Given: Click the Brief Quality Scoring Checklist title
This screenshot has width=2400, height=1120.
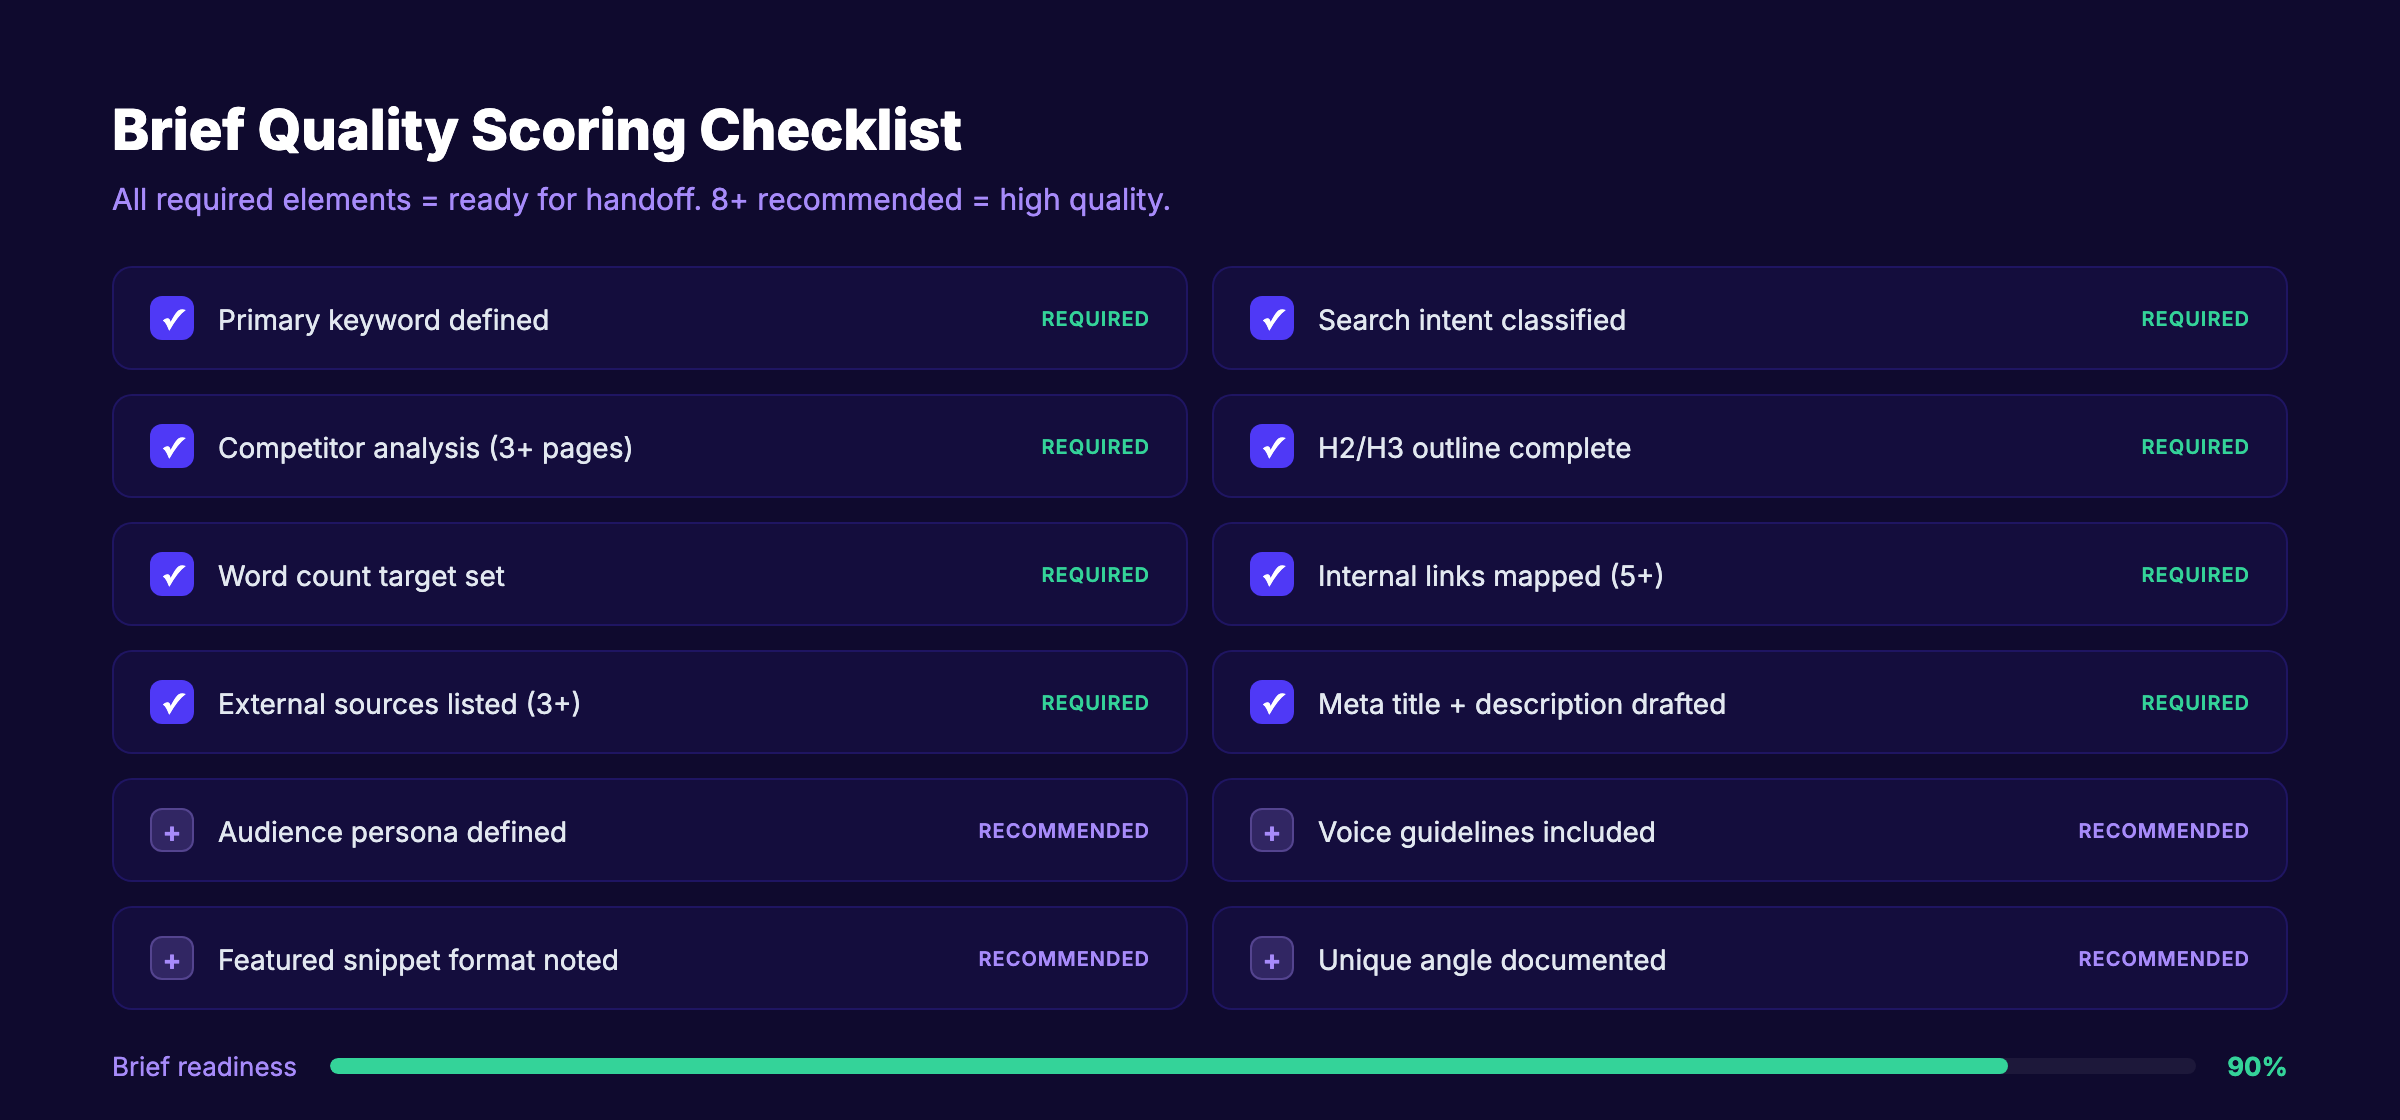Looking at the screenshot, I should [537, 128].
